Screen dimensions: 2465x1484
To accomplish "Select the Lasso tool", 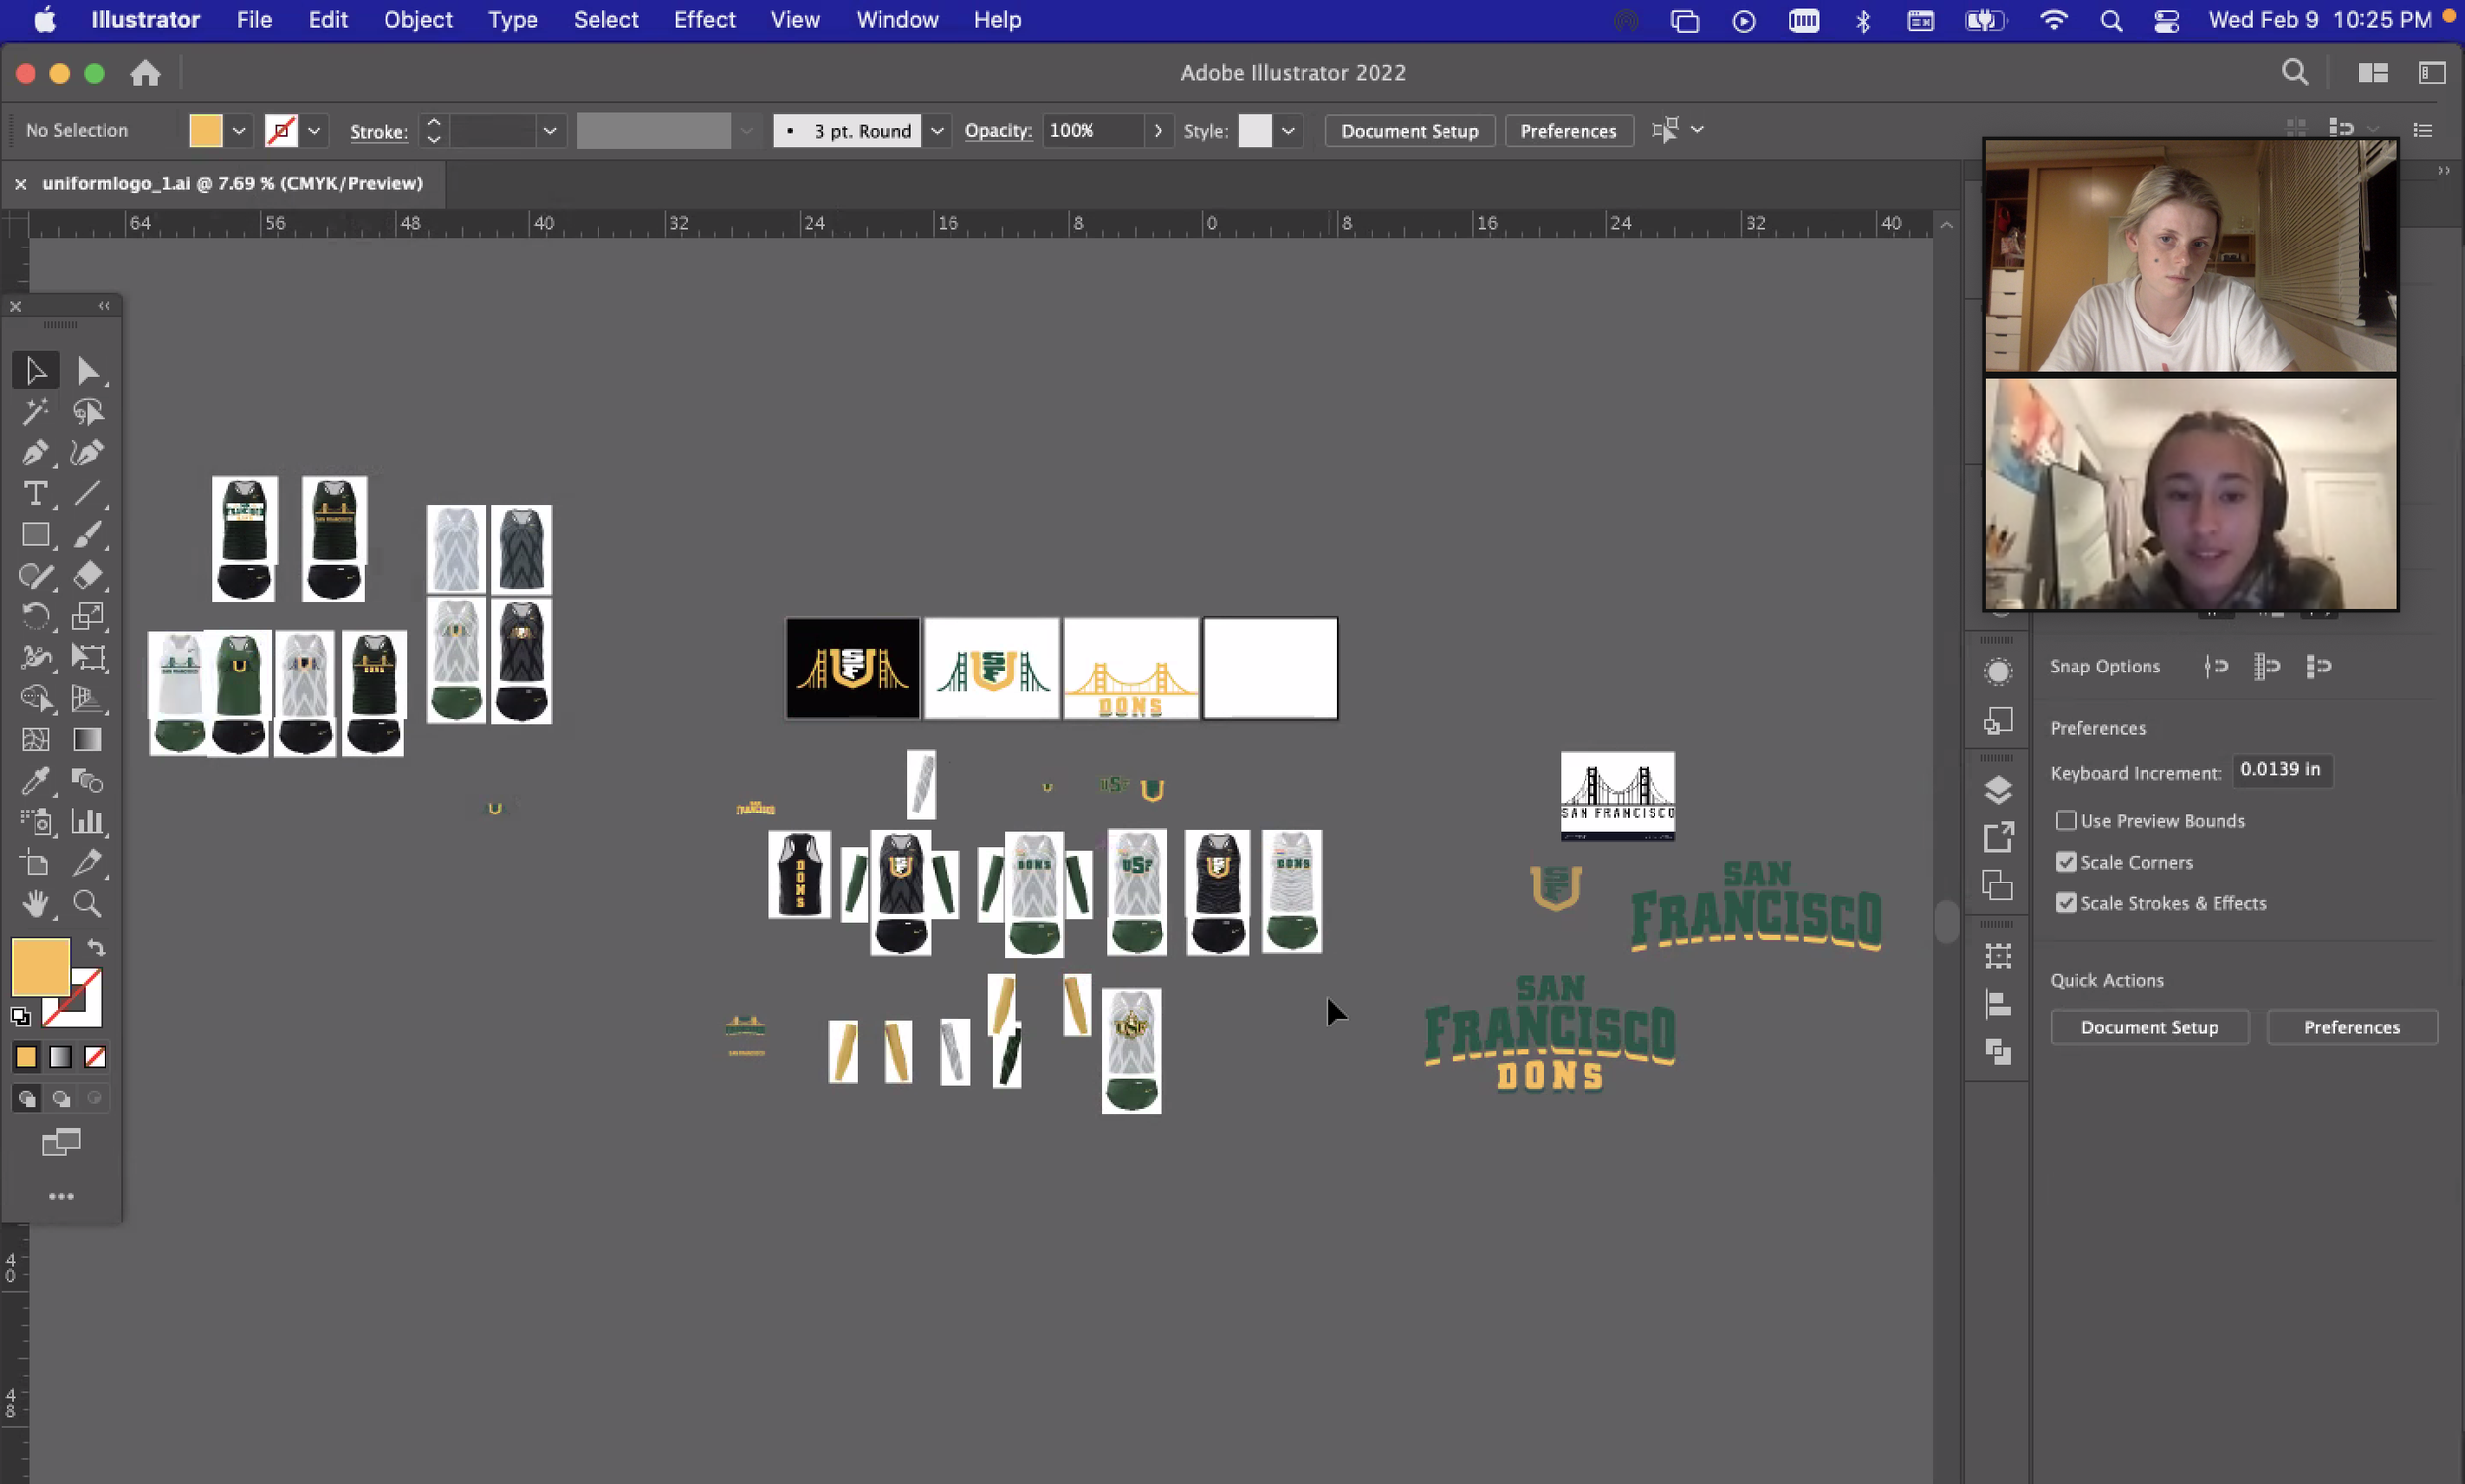I will click(88, 412).
